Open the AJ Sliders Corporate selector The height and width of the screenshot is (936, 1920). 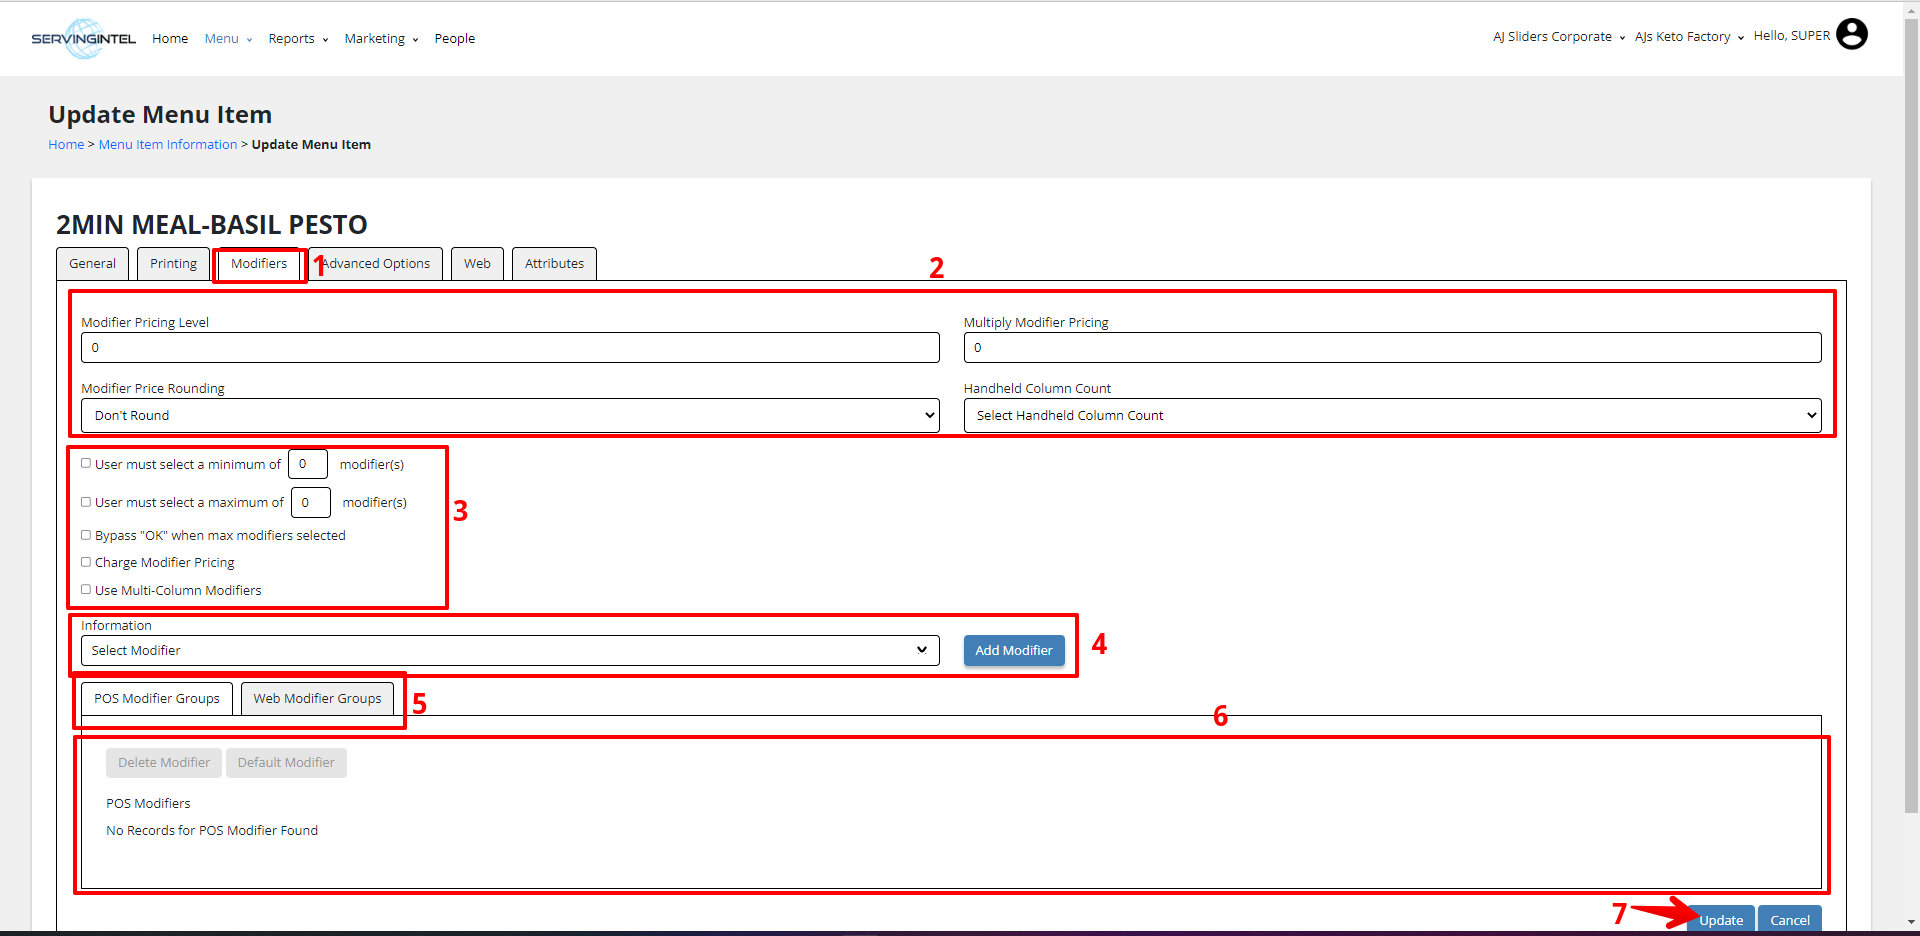coord(1558,37)
